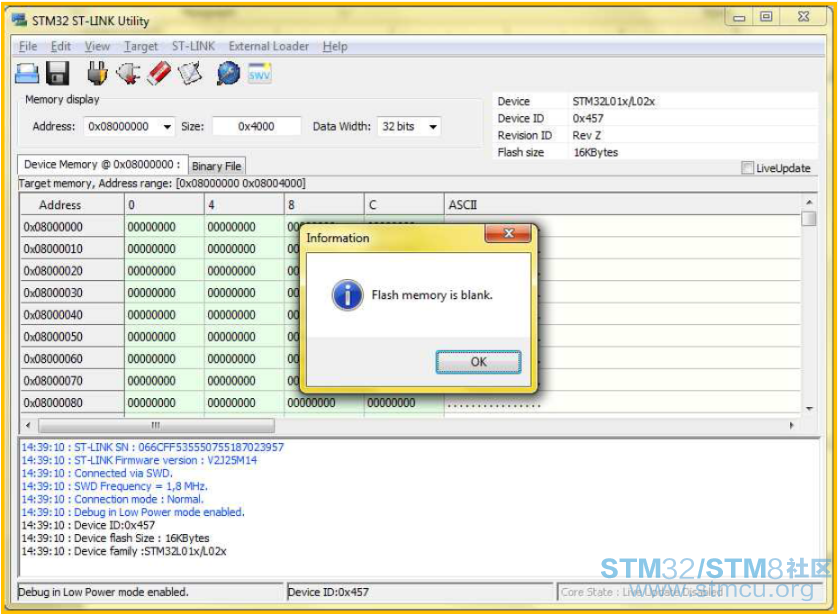Click the Connect to target plug icon
Screen dimensions: 838x614
(x=97, y=74)
